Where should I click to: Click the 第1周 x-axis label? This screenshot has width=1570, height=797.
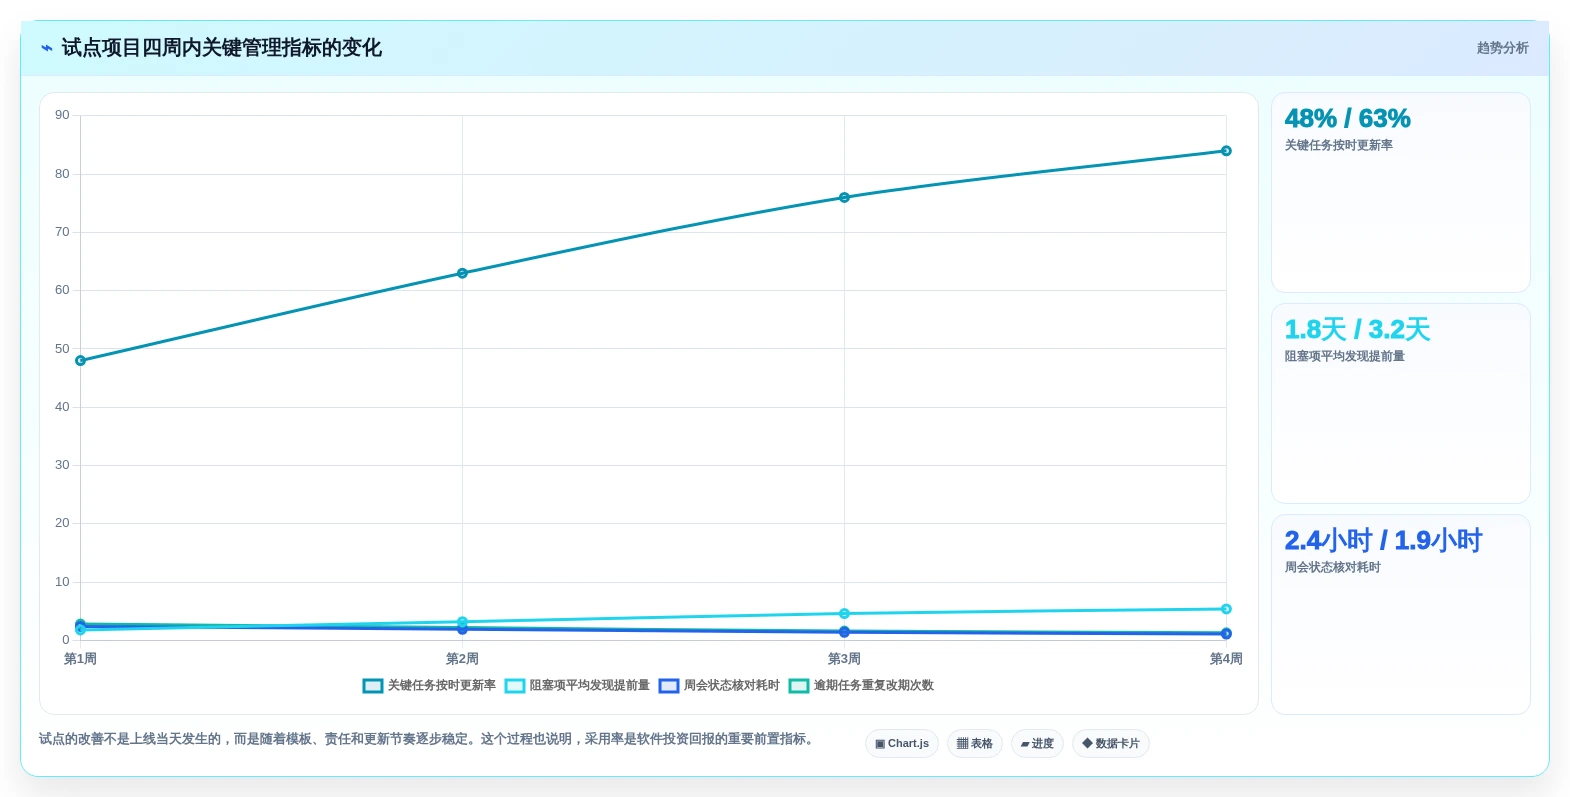click(x=80, y=659)
